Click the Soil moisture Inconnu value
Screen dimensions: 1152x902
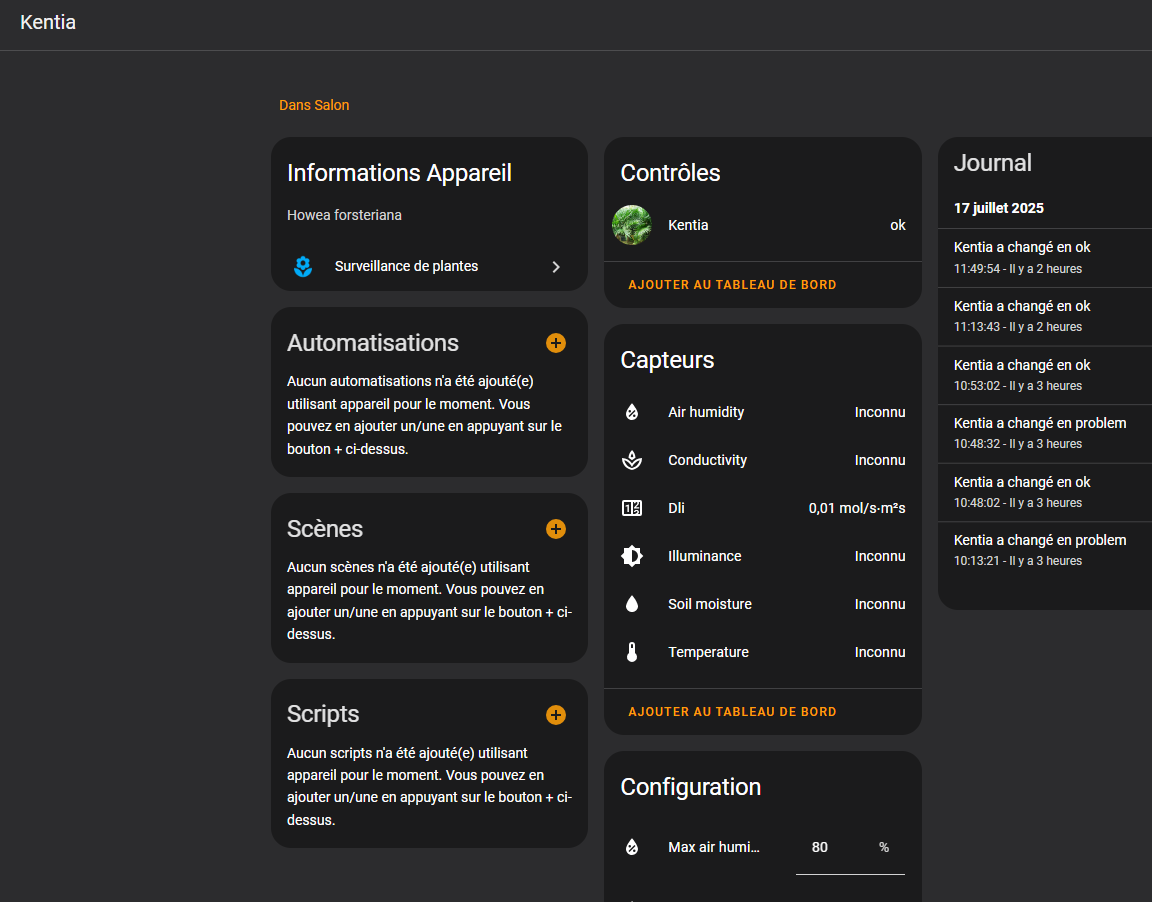(879, 604)
